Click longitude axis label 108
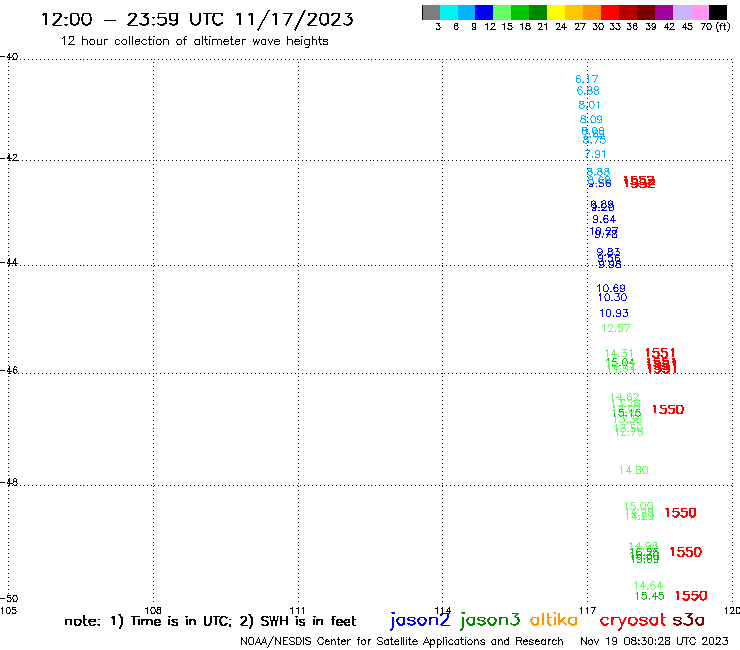740x650 pixels. (x=152, y=611)
